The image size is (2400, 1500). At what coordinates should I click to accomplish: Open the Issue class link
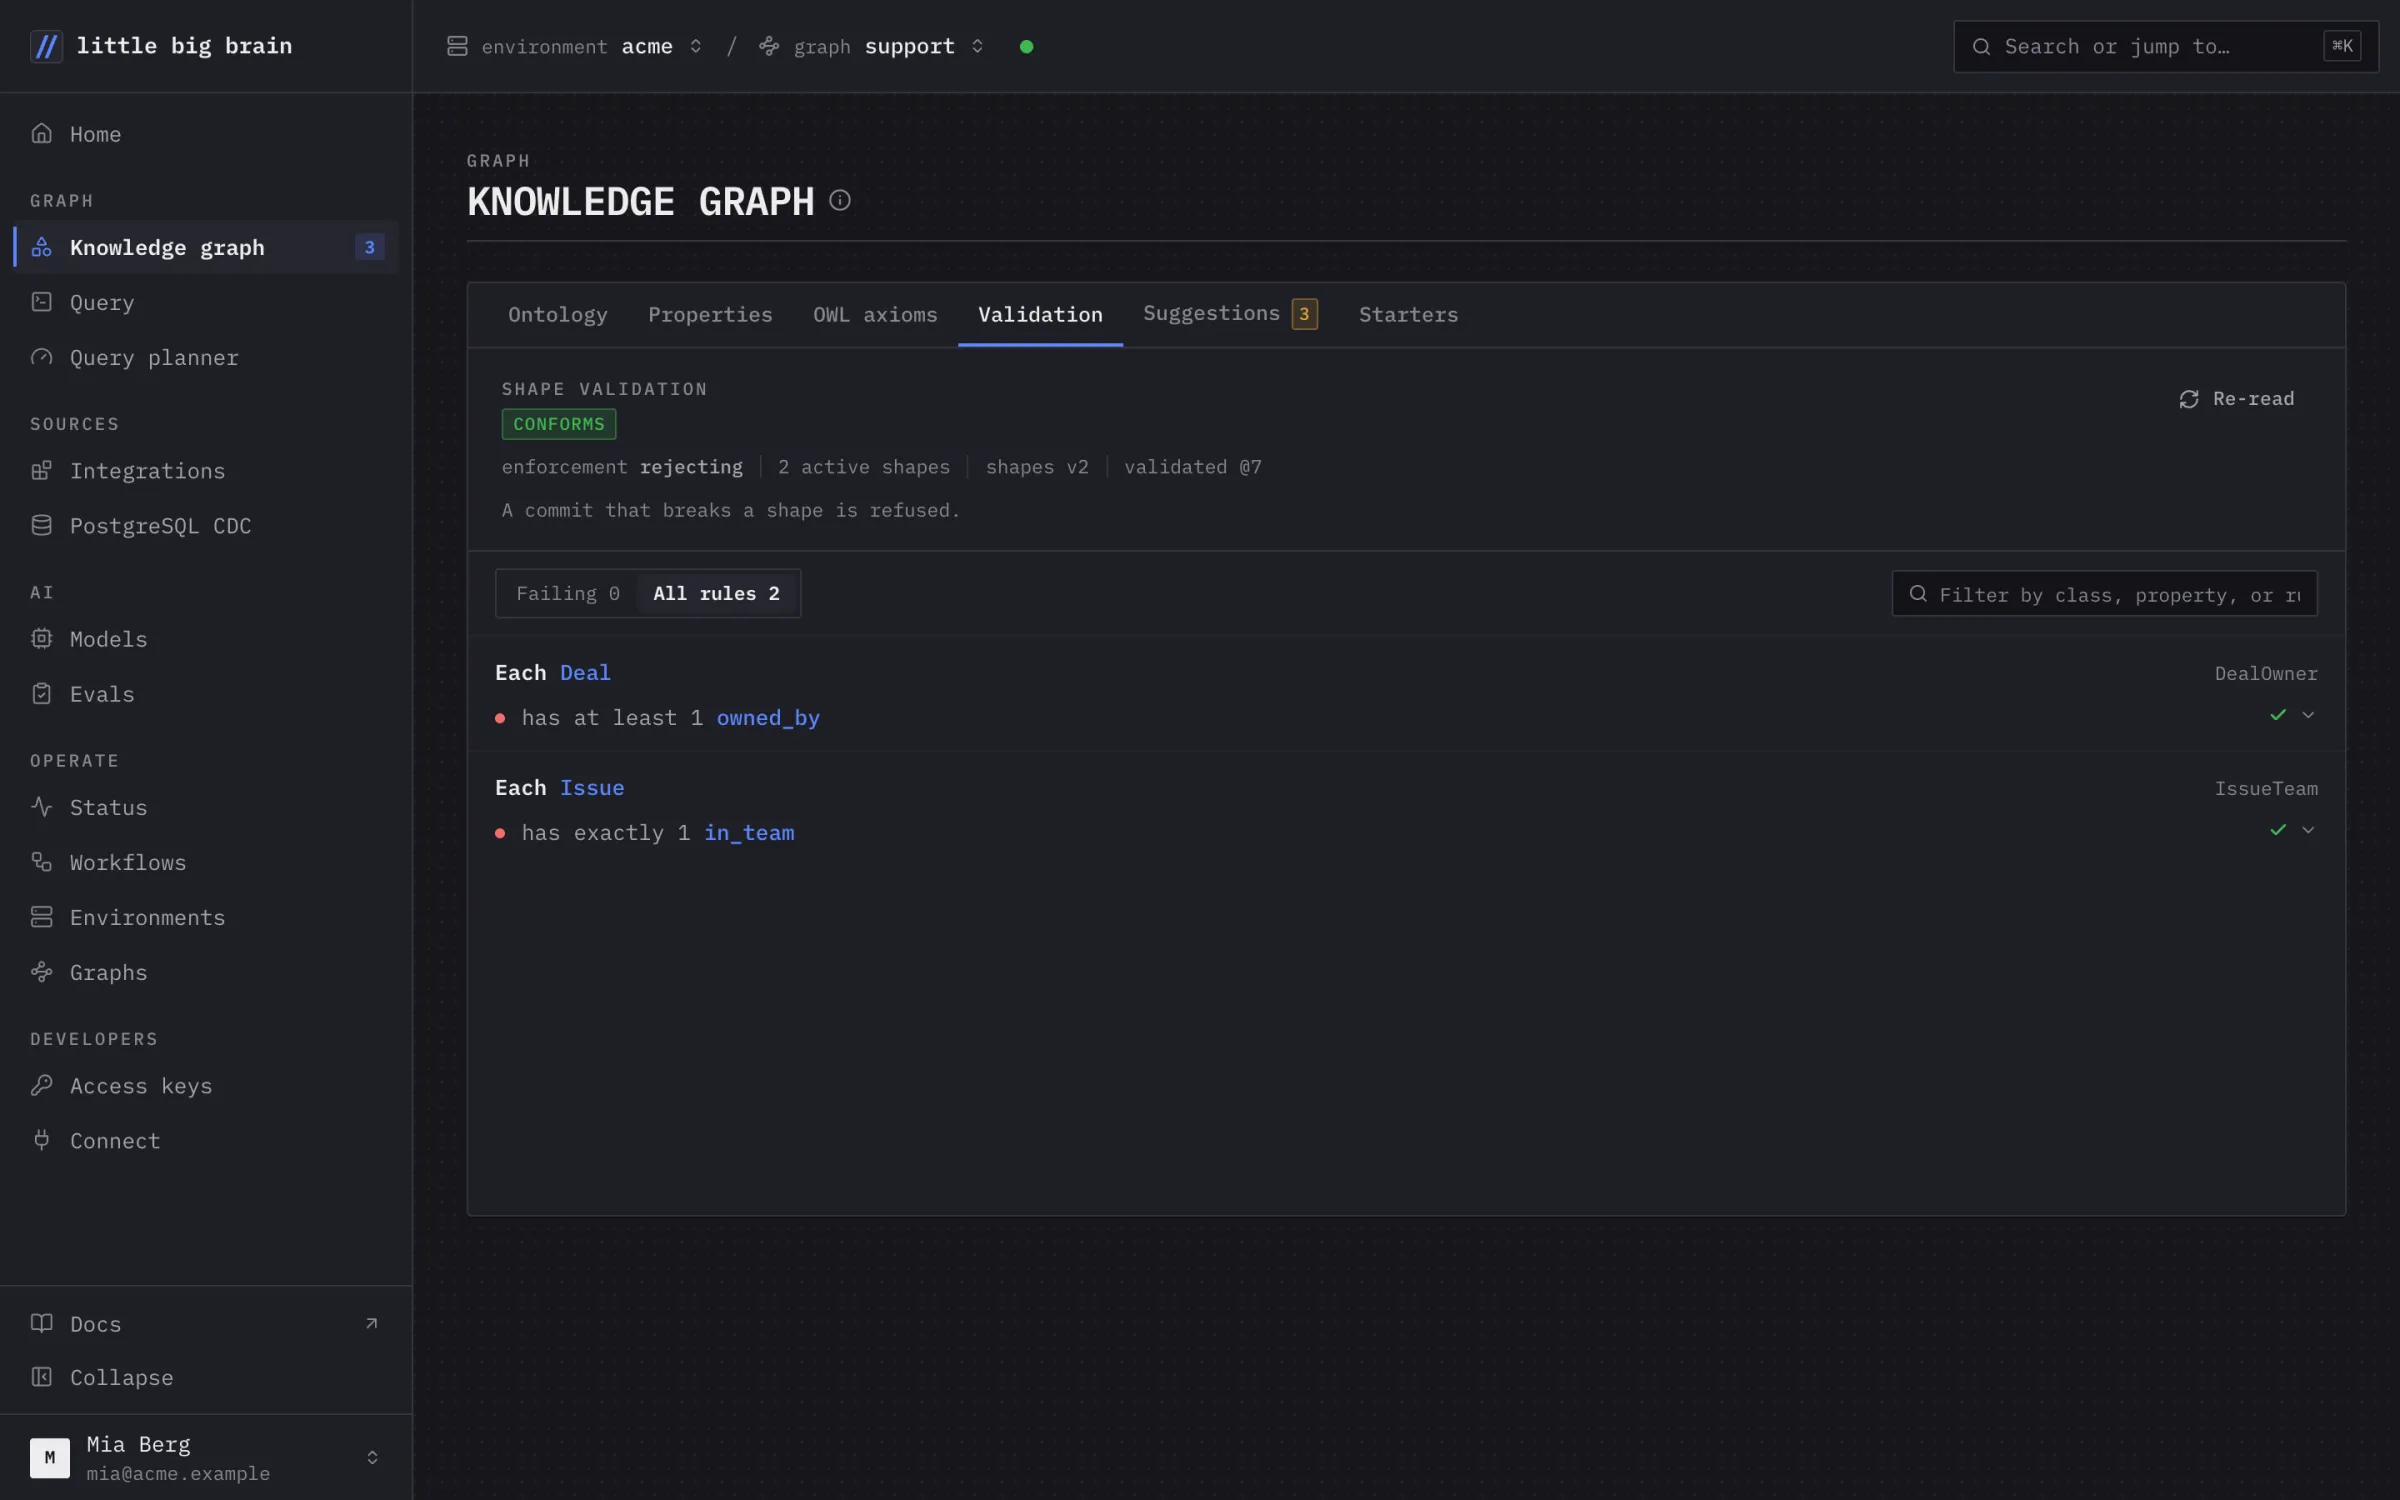pyautogui.click(x=592, y=787)
